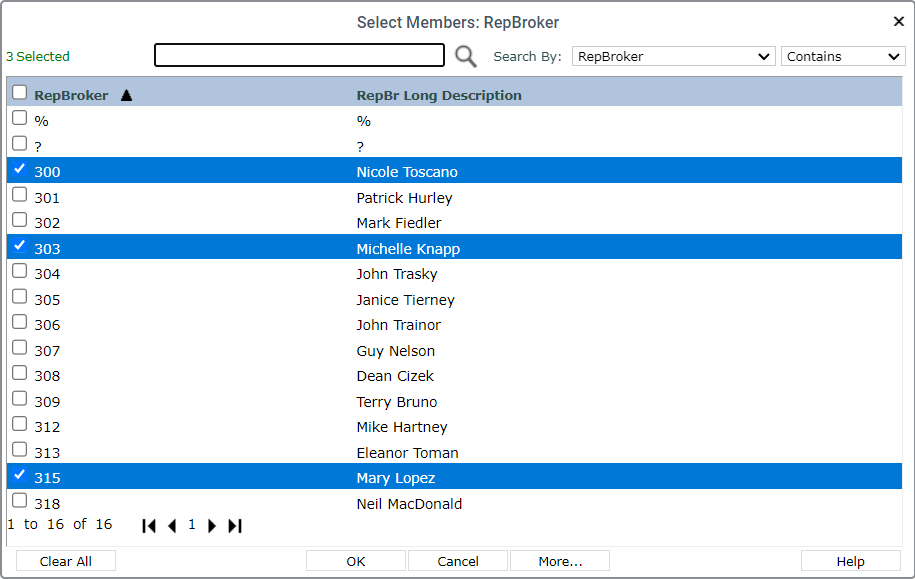Image resolution: width=915 pixels, height=579 pixels.
Task: Uncheck the 303 Michelle Knapp checkbox
Action: (x=20, y=245)
